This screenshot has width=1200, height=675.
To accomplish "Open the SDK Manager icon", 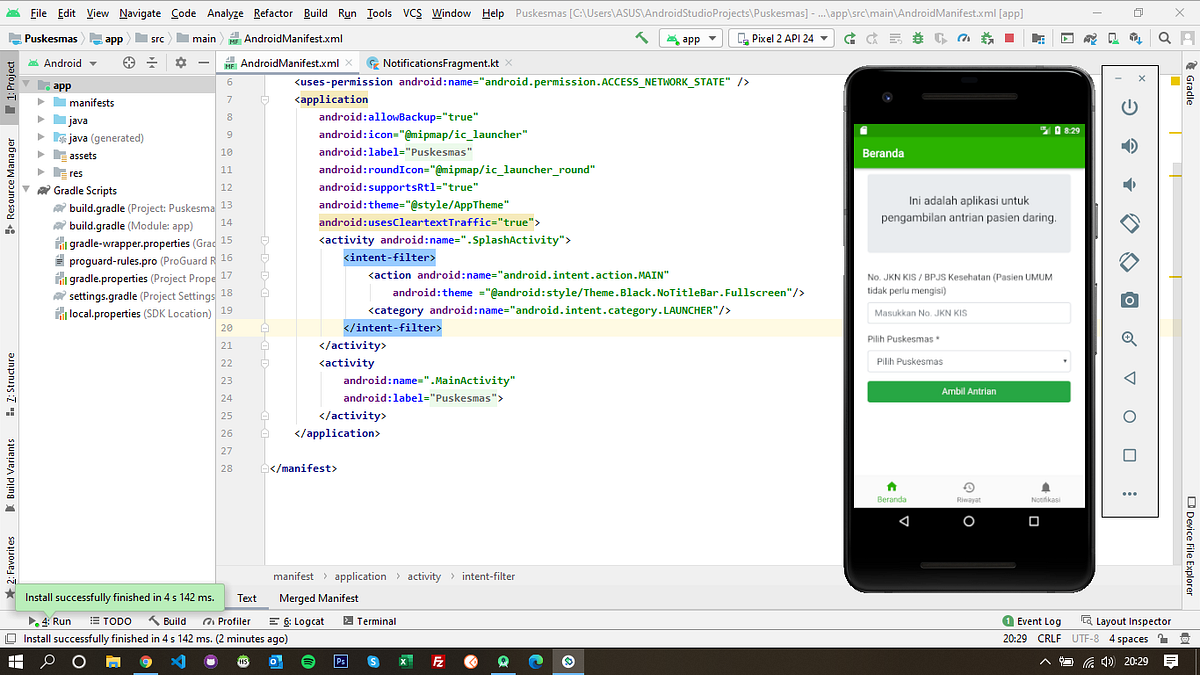I will (1136, 37).
